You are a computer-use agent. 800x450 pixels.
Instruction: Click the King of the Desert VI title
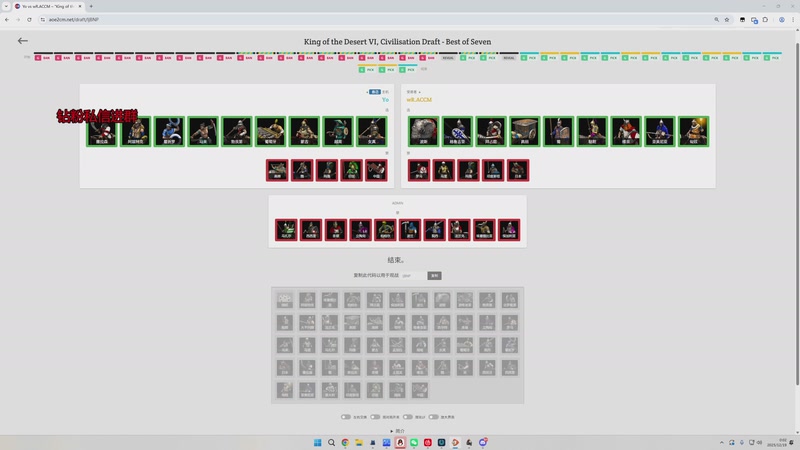coord(397,42)
